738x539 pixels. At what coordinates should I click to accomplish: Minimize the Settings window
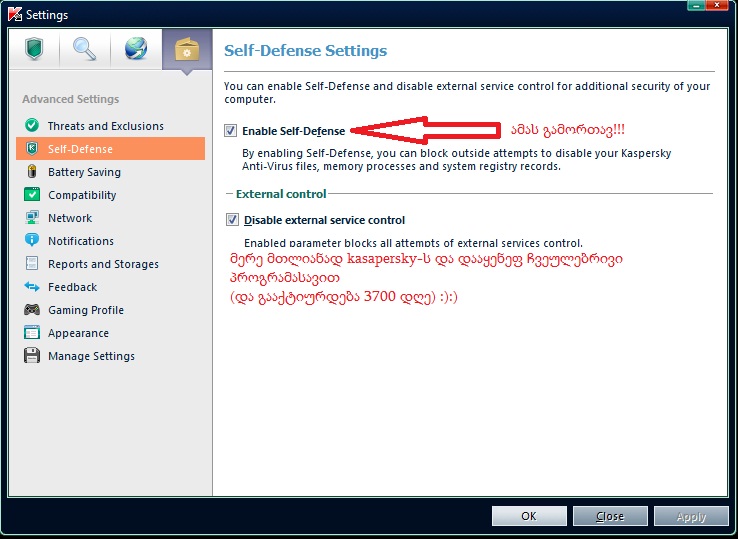coord(696,5)
